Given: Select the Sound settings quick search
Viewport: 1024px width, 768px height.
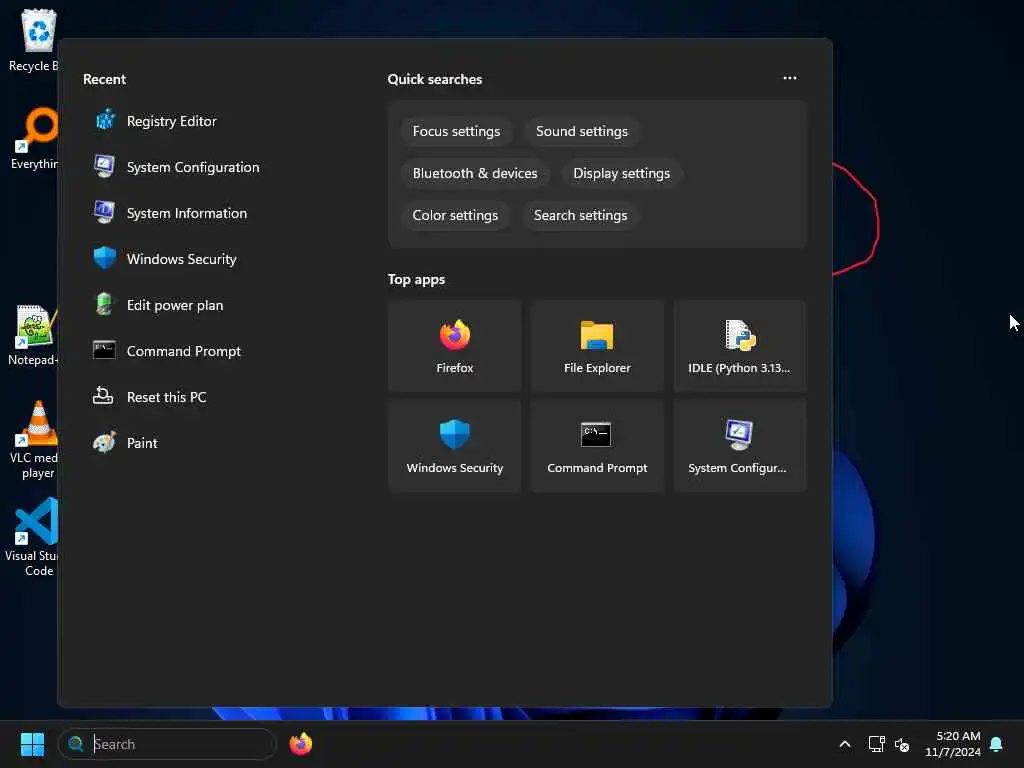Looking at the screenshot, I should pos(582,131).
